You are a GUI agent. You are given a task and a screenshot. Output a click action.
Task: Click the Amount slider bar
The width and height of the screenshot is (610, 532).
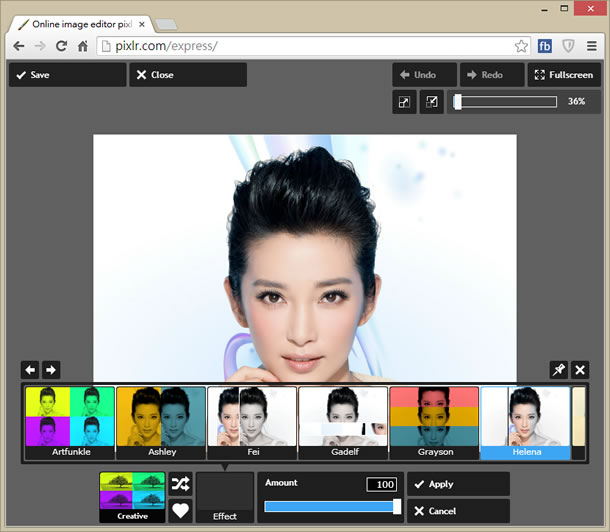tap(331, 507)
